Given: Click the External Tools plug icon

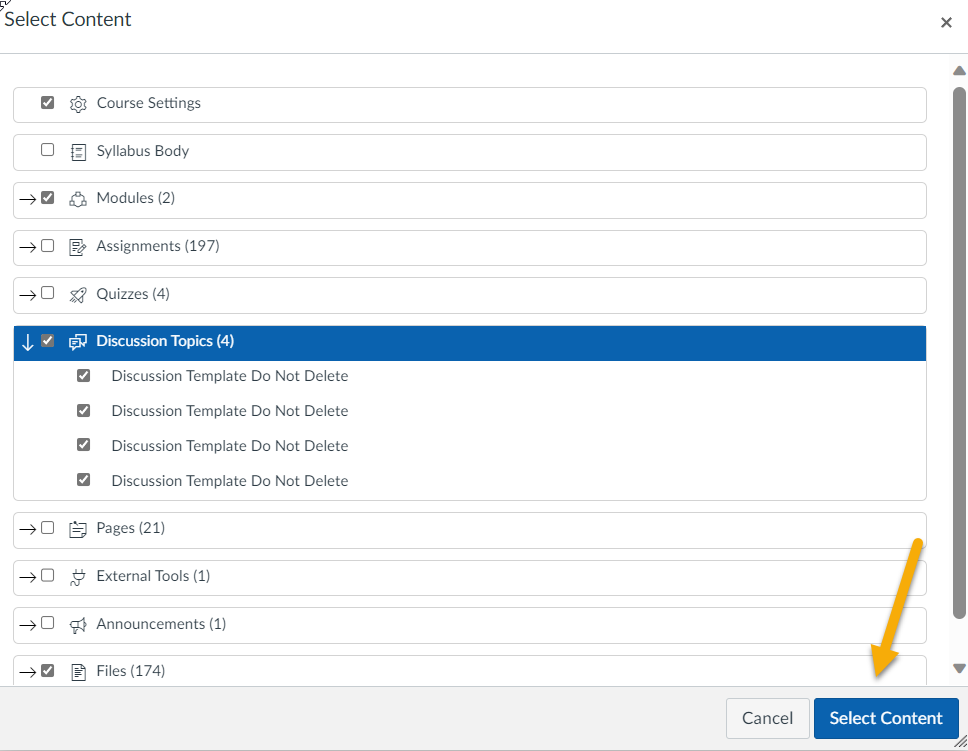Looking at the screenshot, I should [78, 577].
